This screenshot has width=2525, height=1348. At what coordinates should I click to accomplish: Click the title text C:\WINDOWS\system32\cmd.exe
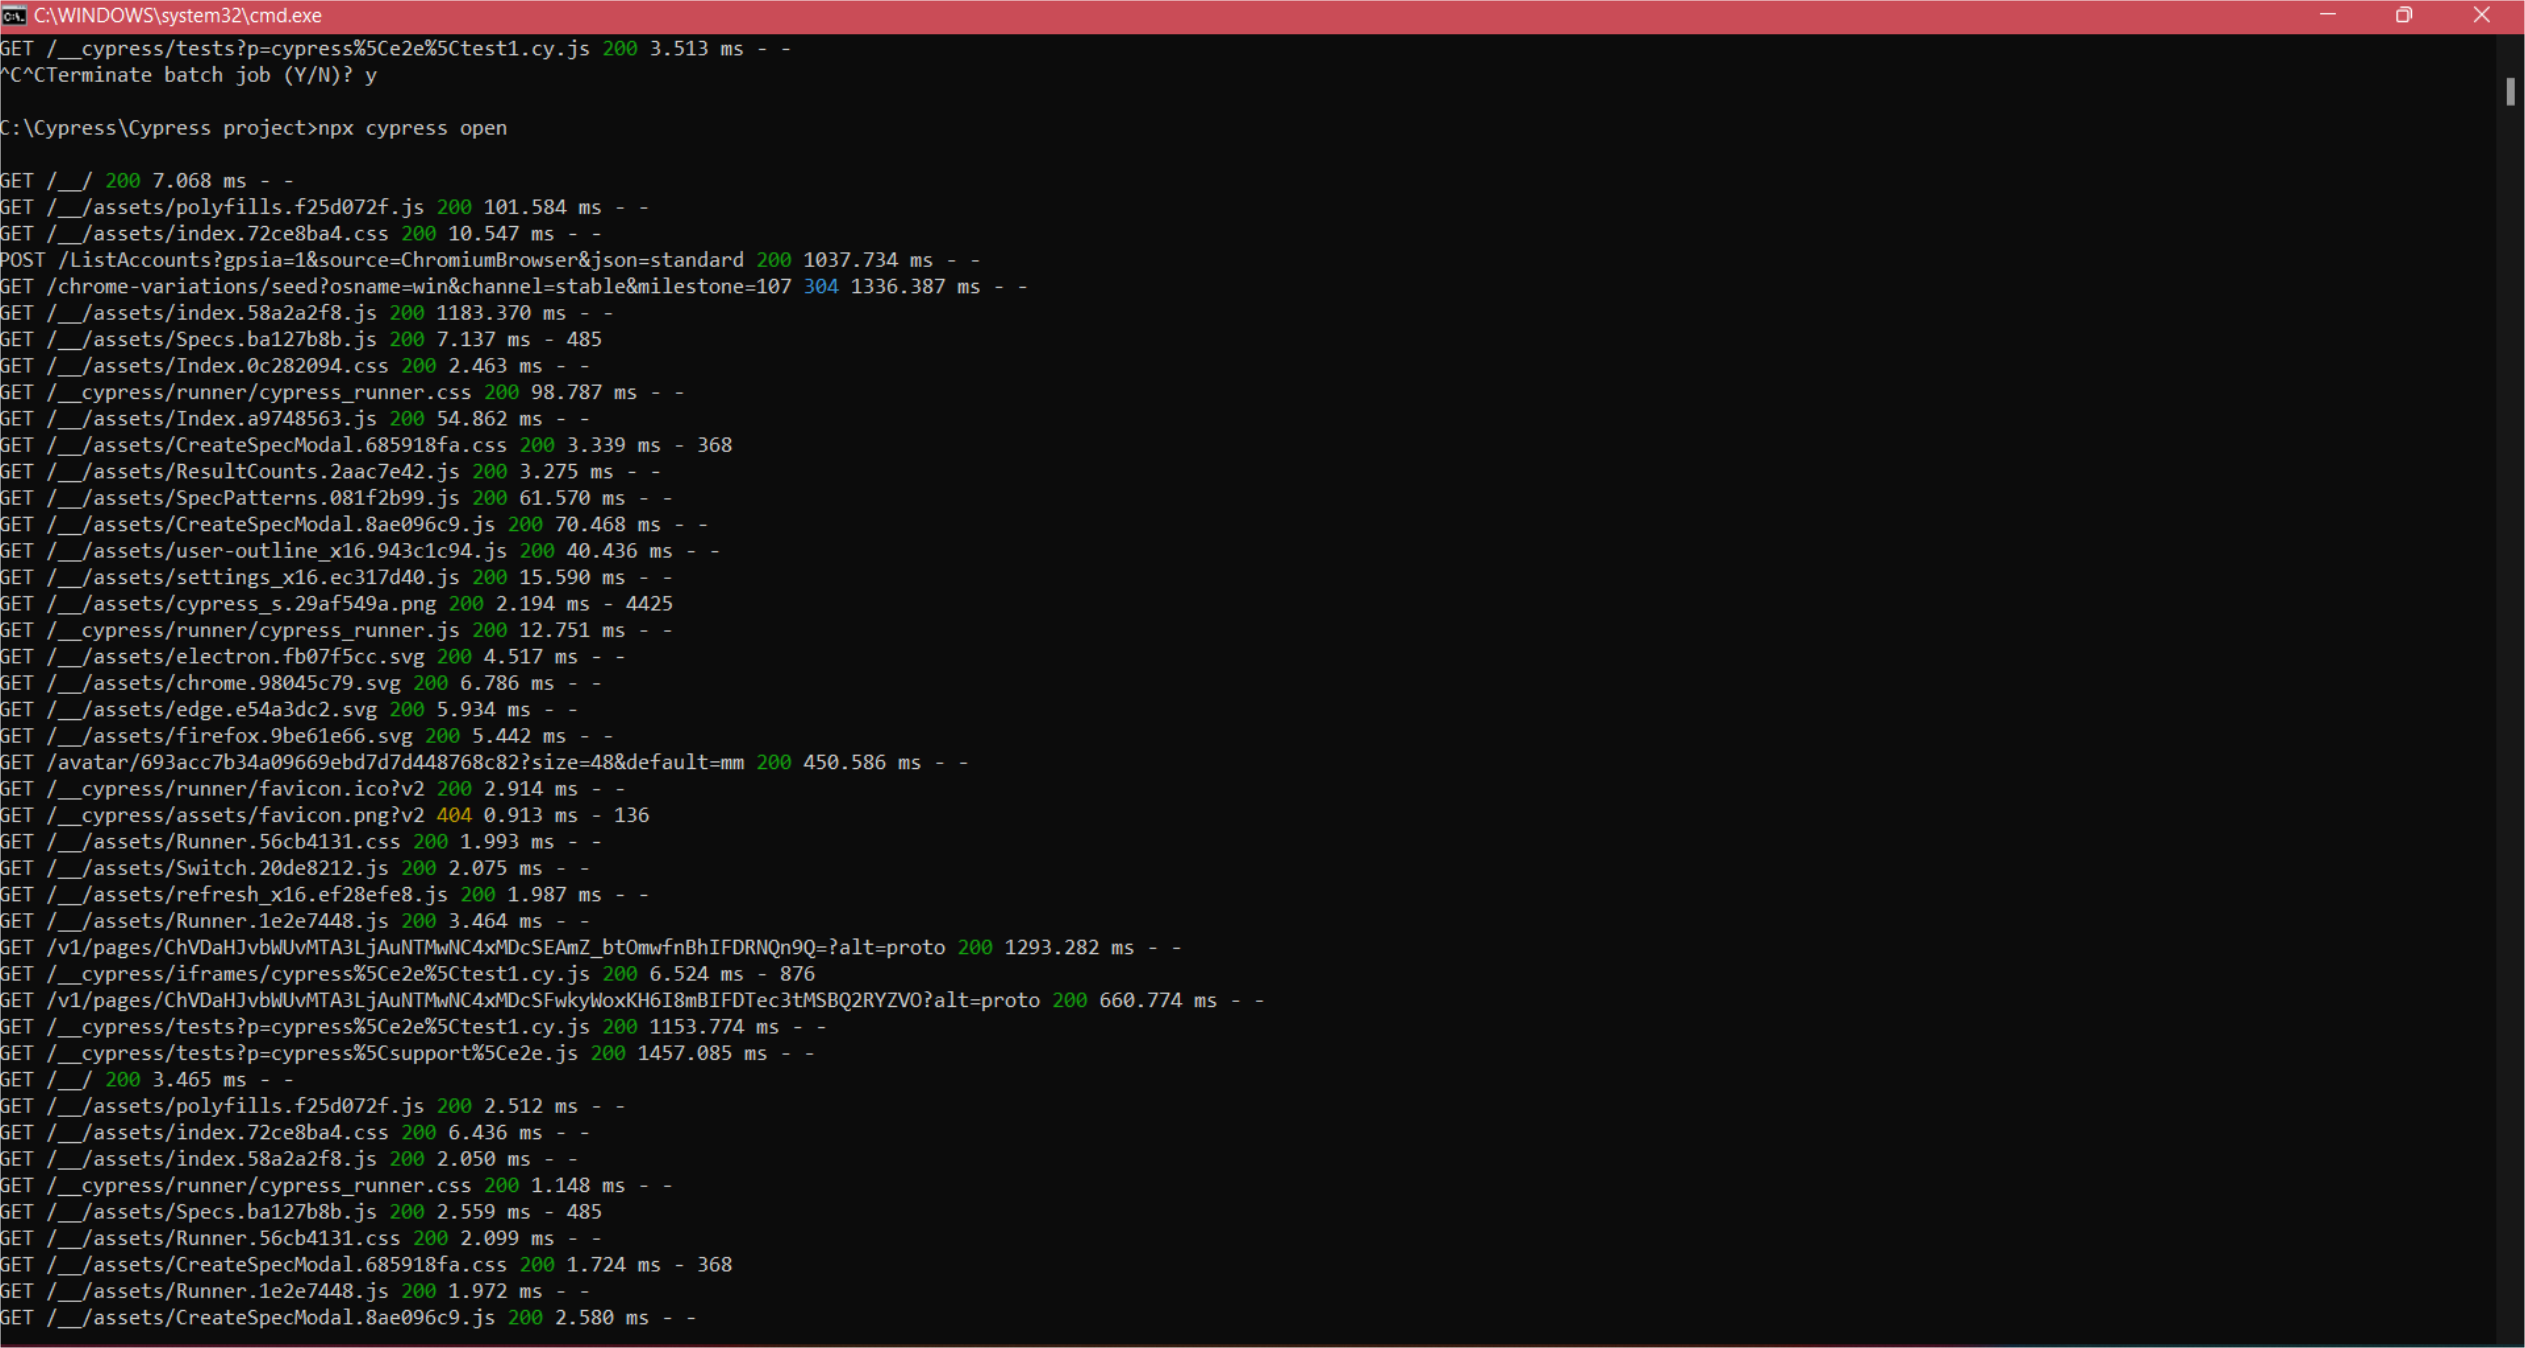coord(178,16)
